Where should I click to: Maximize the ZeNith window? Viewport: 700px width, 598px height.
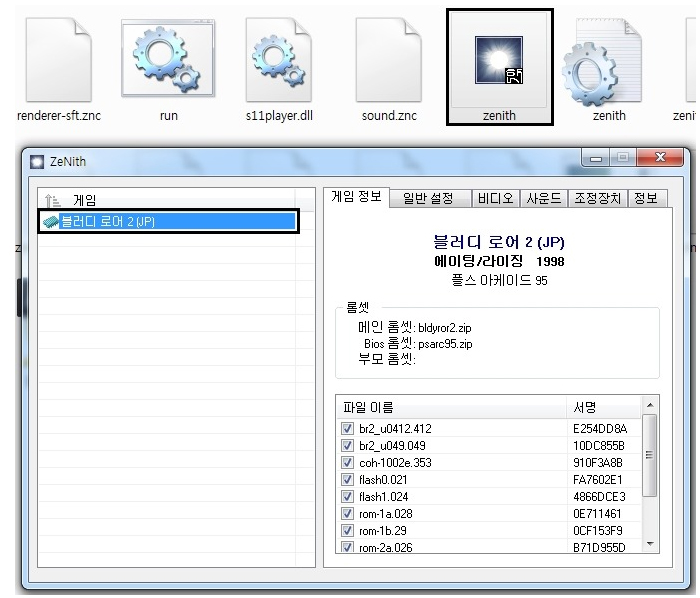pyautogui.click(x=623, y=158)
